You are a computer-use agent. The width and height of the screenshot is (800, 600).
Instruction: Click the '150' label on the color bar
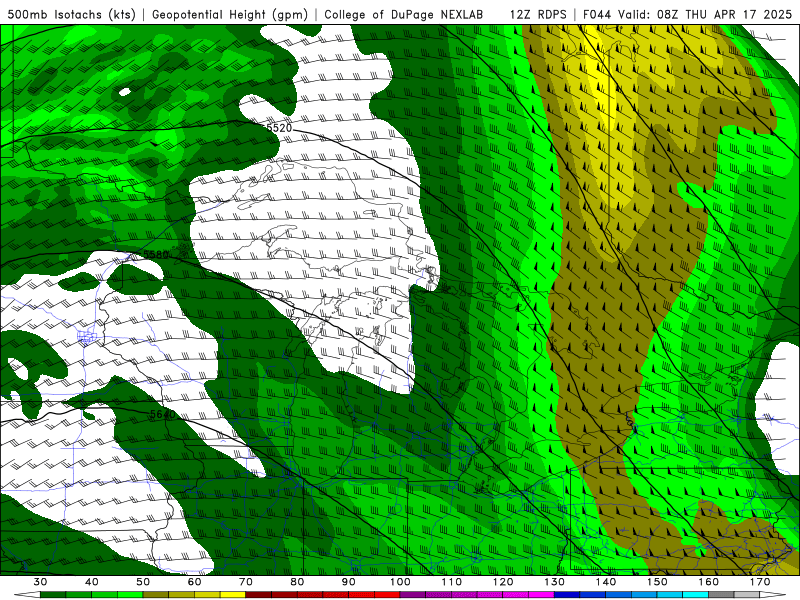[657, 582]
